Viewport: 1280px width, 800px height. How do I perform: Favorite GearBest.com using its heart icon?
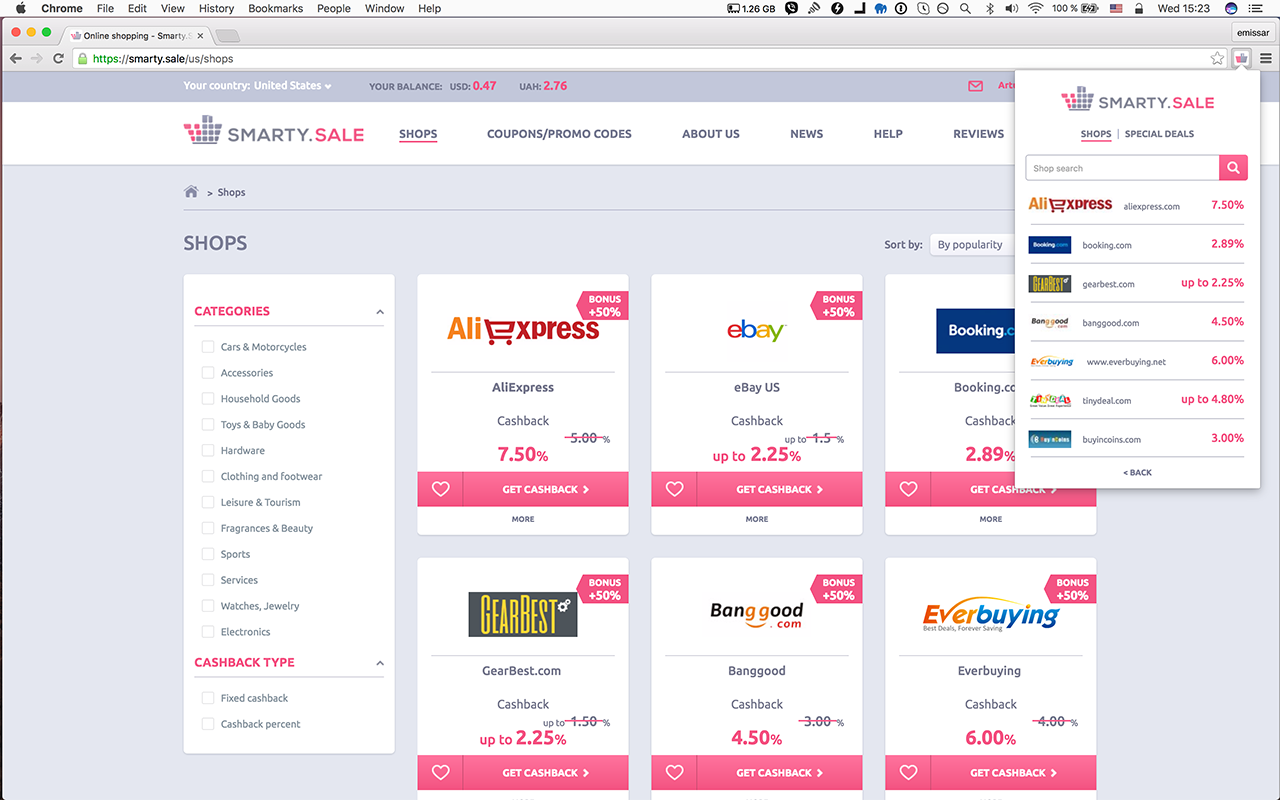click(x=440, y=772)
